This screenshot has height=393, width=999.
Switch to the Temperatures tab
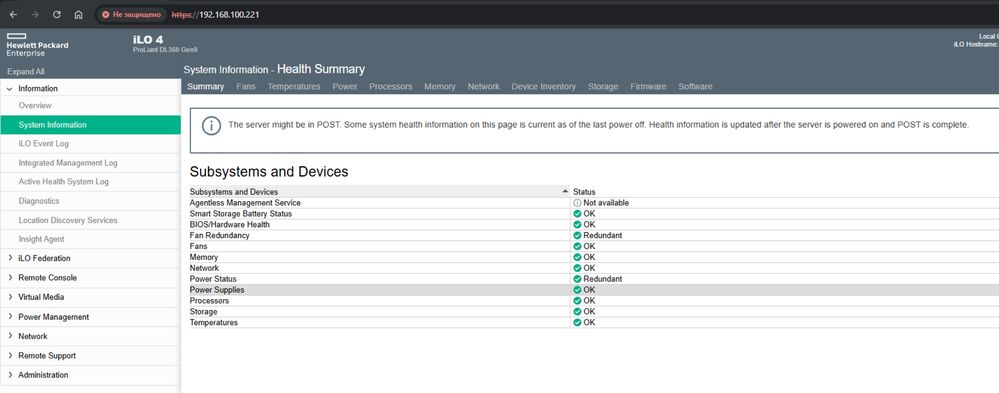(294, 87)
